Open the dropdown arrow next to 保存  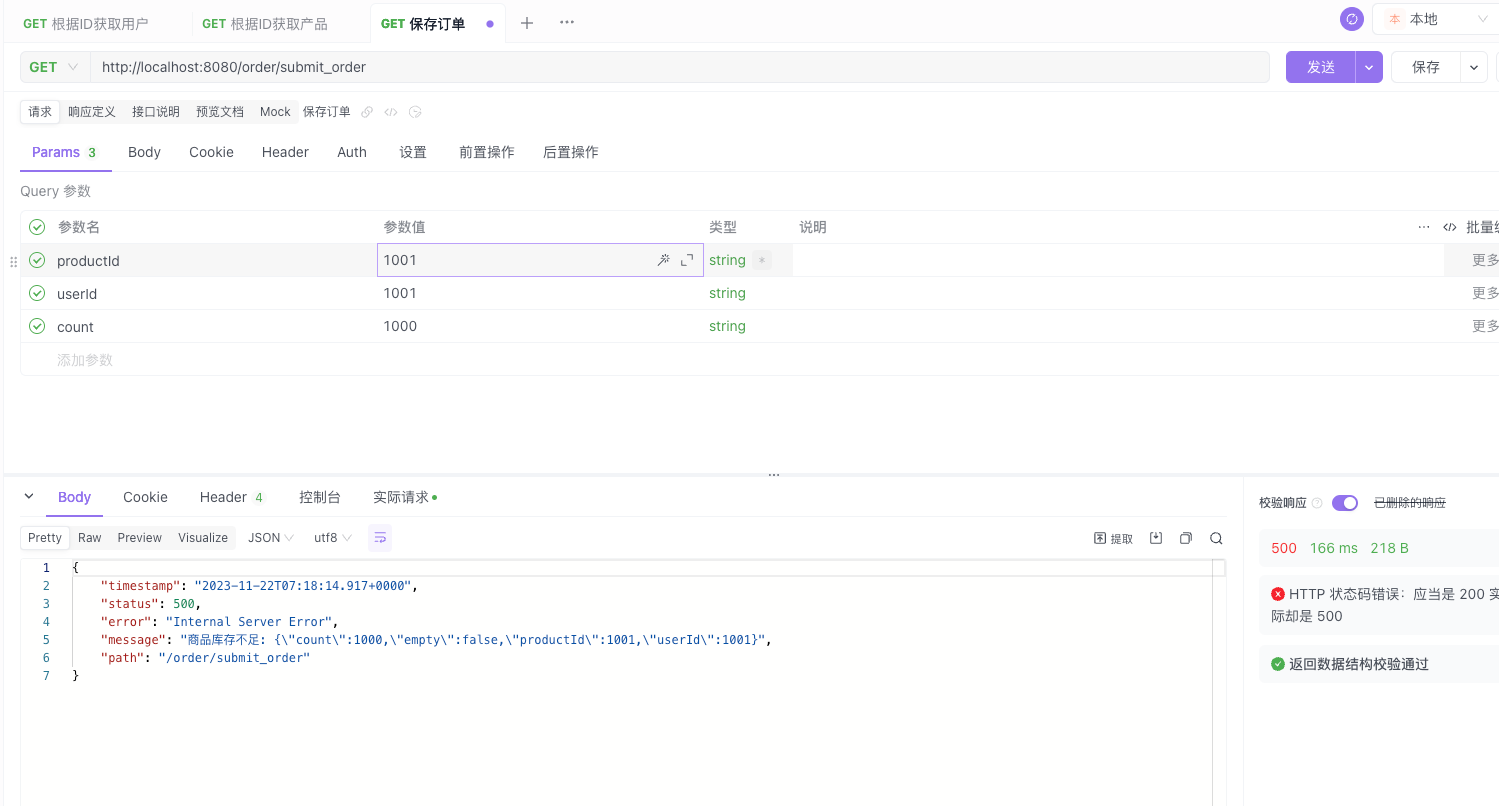1474,67
